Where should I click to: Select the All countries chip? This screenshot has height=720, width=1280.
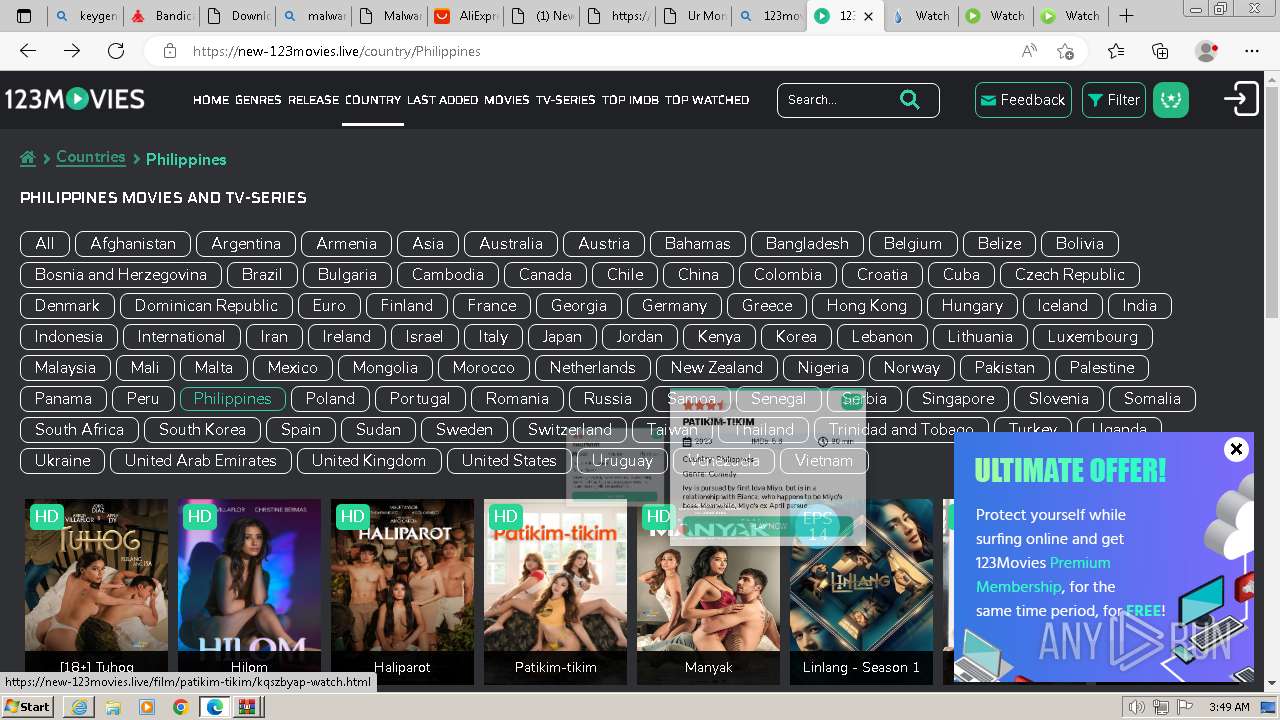pos(45,243)
